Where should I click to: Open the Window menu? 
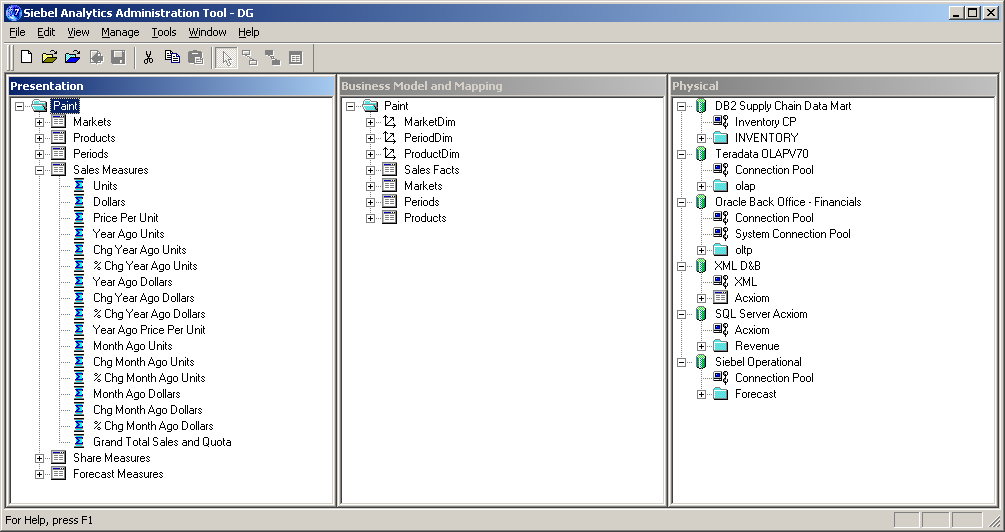207,32
